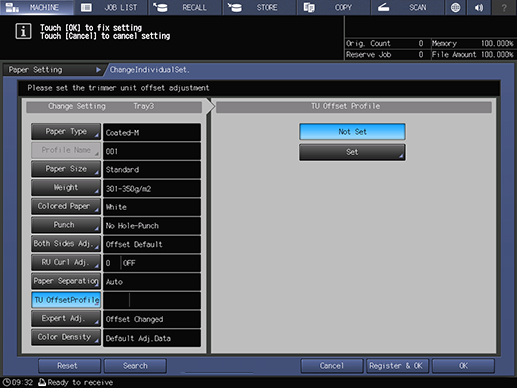Click the disabled Profile Name button
Viewport: 517px width, 388px height.
(66, 150)
